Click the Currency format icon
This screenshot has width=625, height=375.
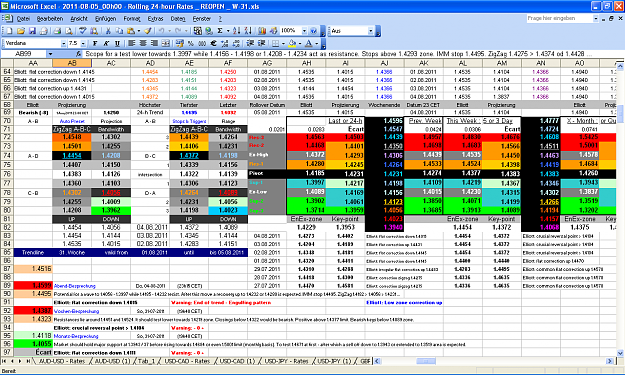(180, 43)
